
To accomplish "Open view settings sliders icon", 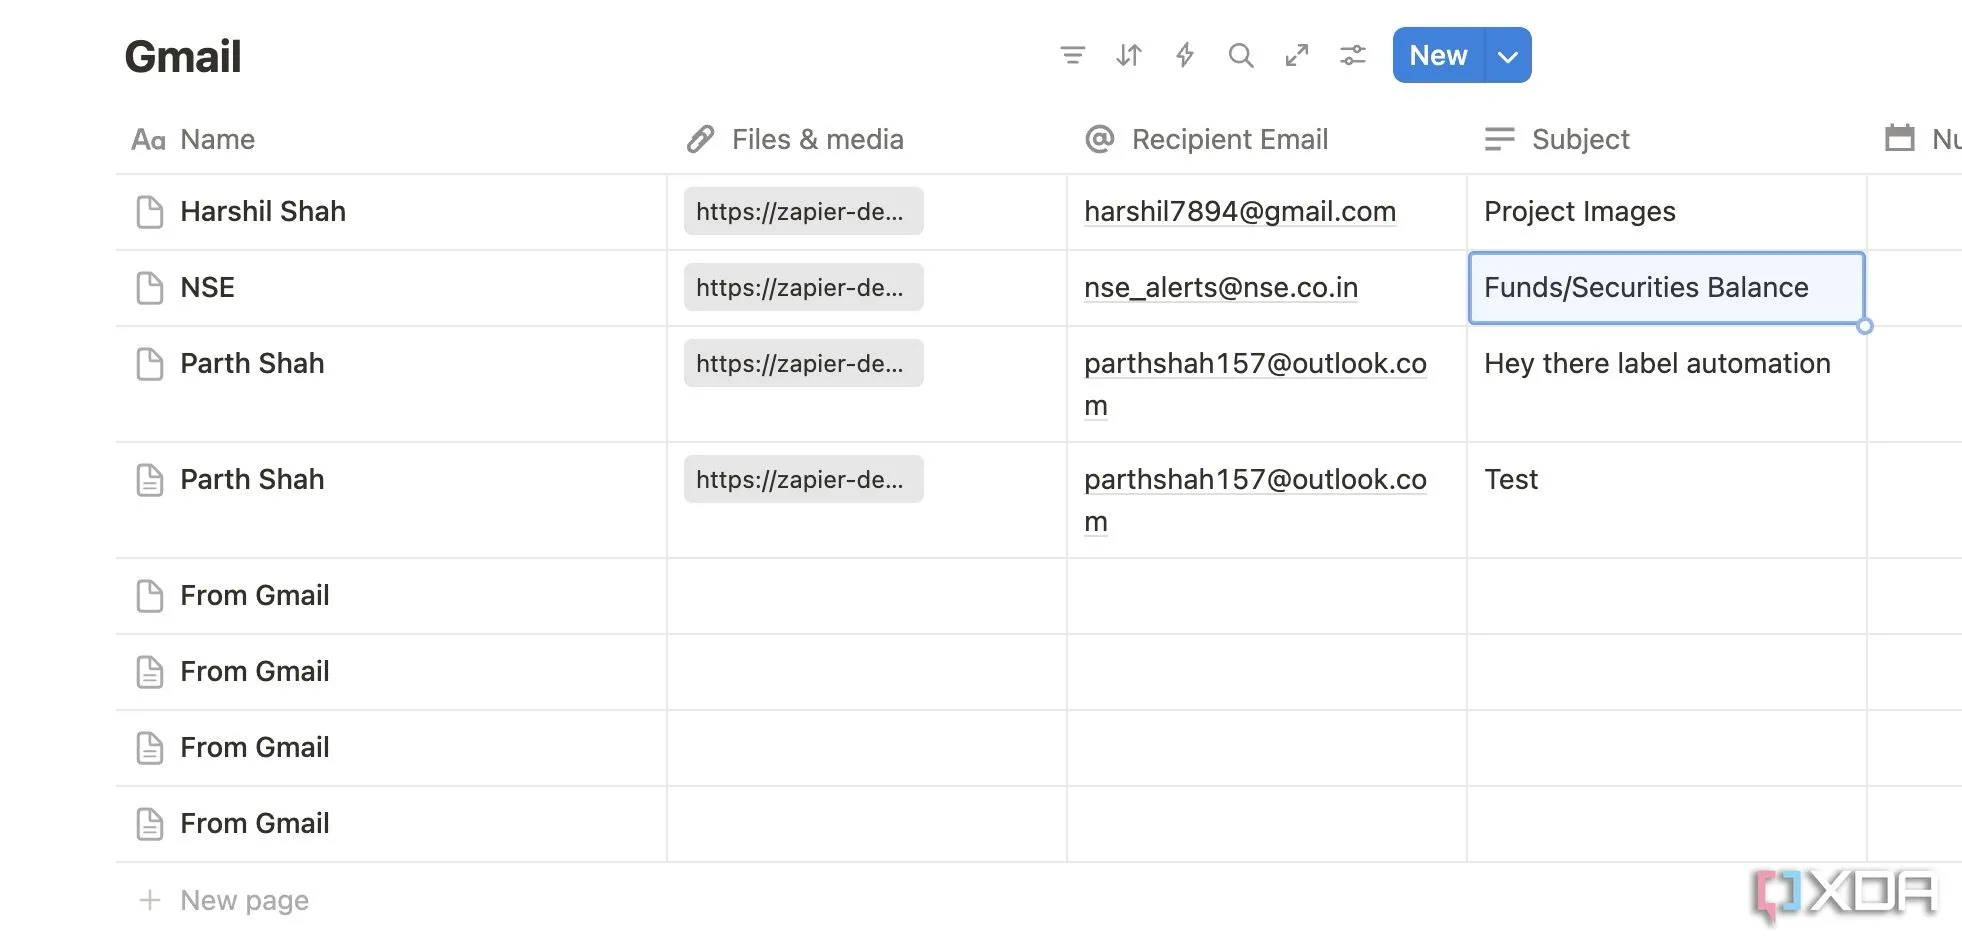I will tap(1352, 55).
